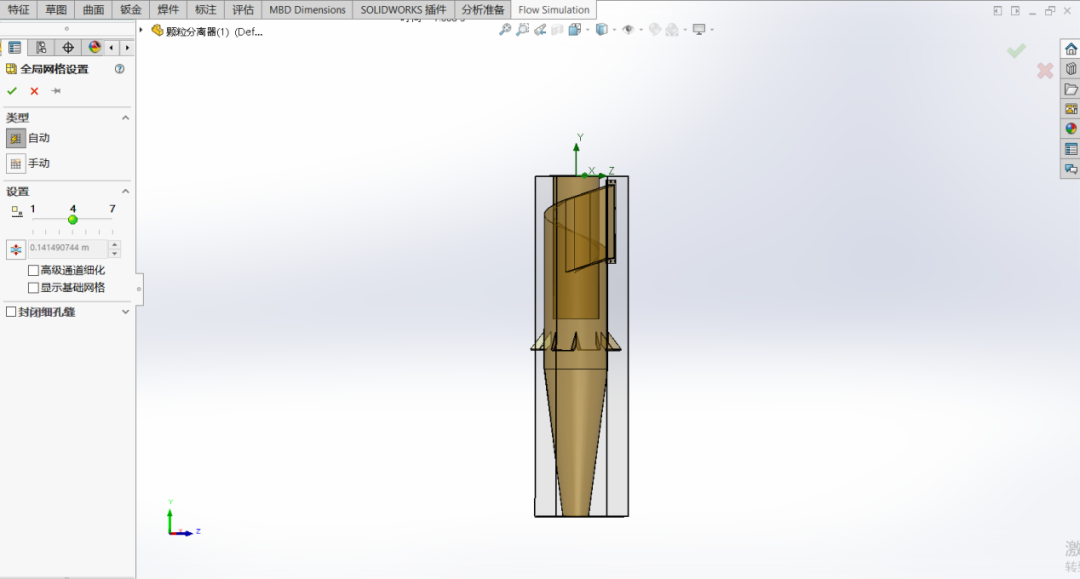Enable 显示基础网格 checkbox

(33, 288)
